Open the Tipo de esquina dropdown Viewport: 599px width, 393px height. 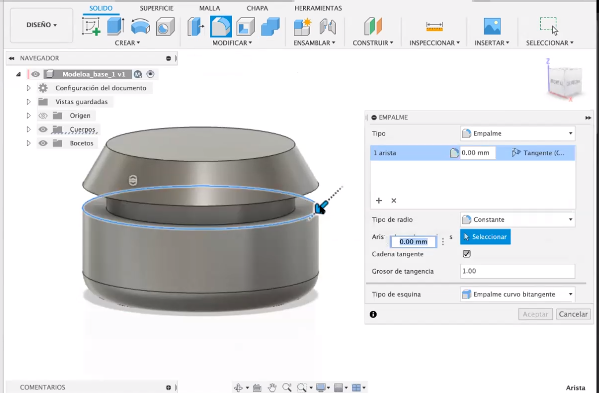coord(518,294)
